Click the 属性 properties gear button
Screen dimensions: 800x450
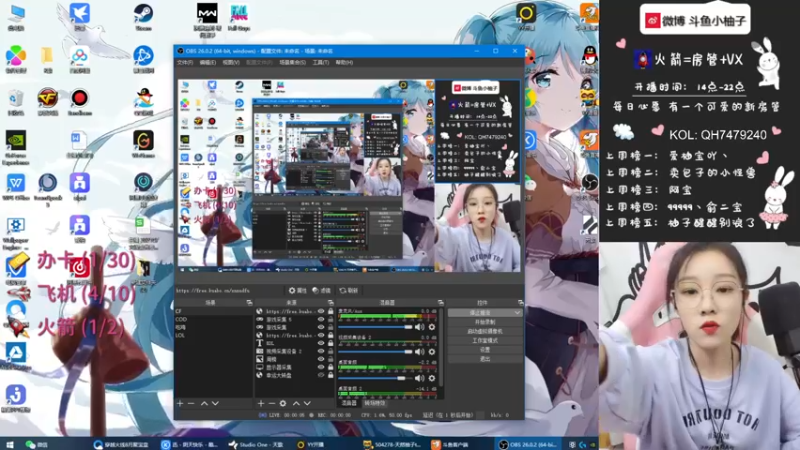297,290
